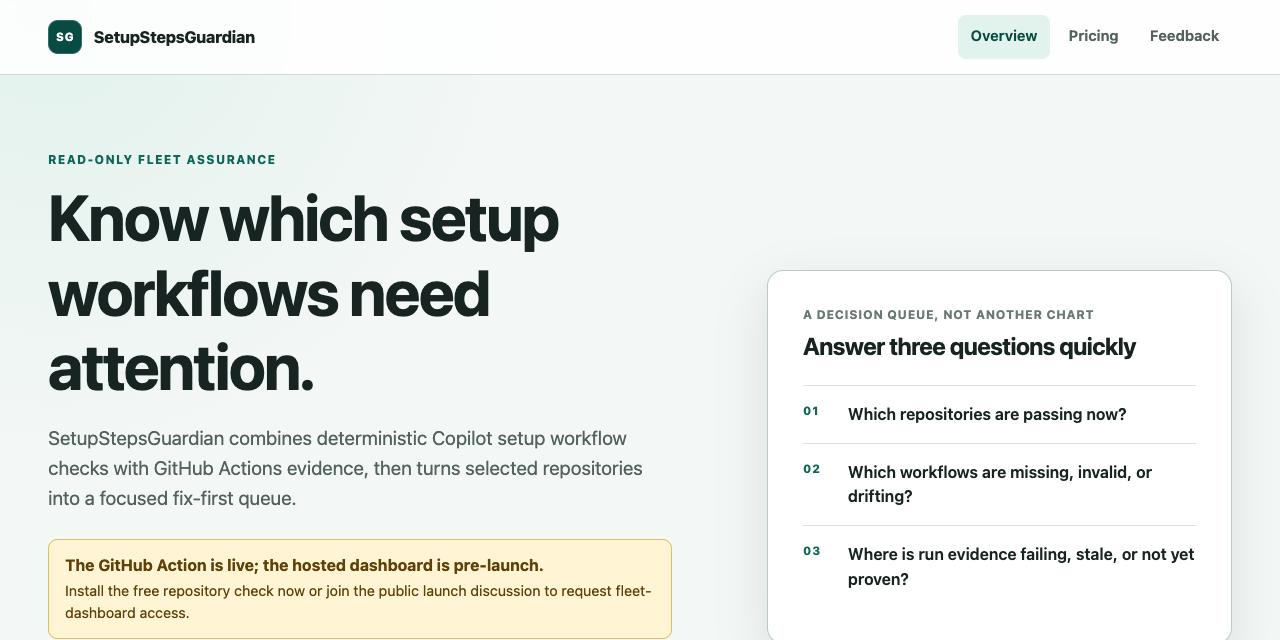Click the 'Answer three questions quickly' heading
The image size is (1280, 640).
click(x=969, y=347)
